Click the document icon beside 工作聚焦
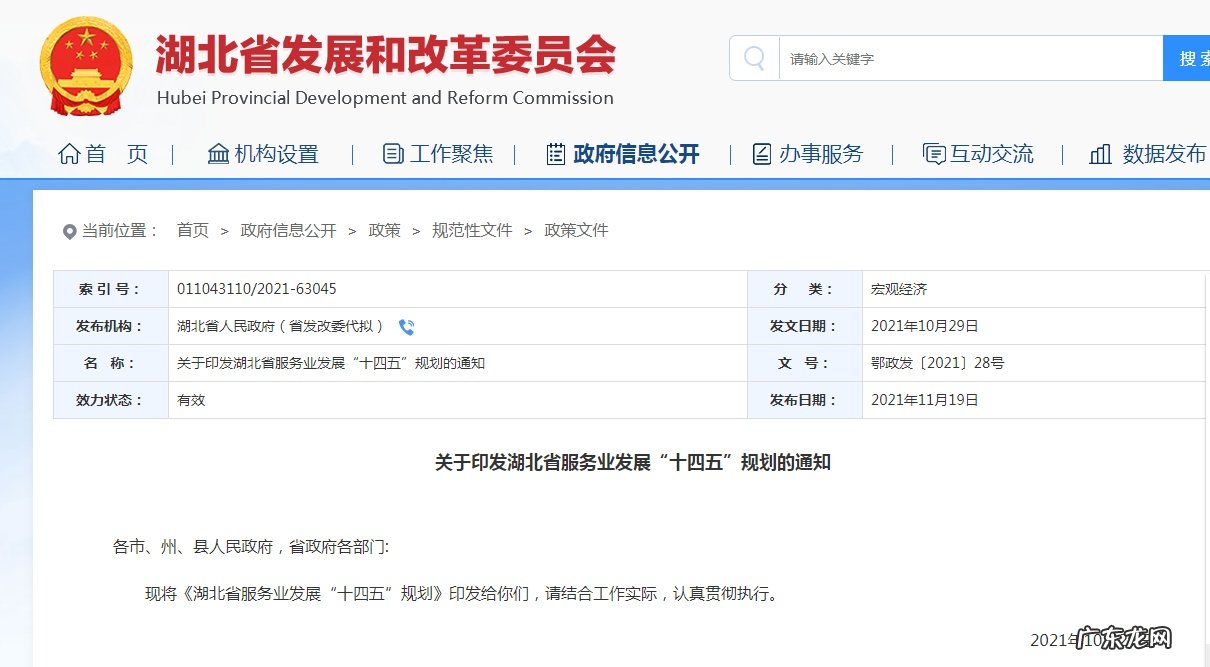The width and height of the screenshot is (1210, 667). point(393,154)
